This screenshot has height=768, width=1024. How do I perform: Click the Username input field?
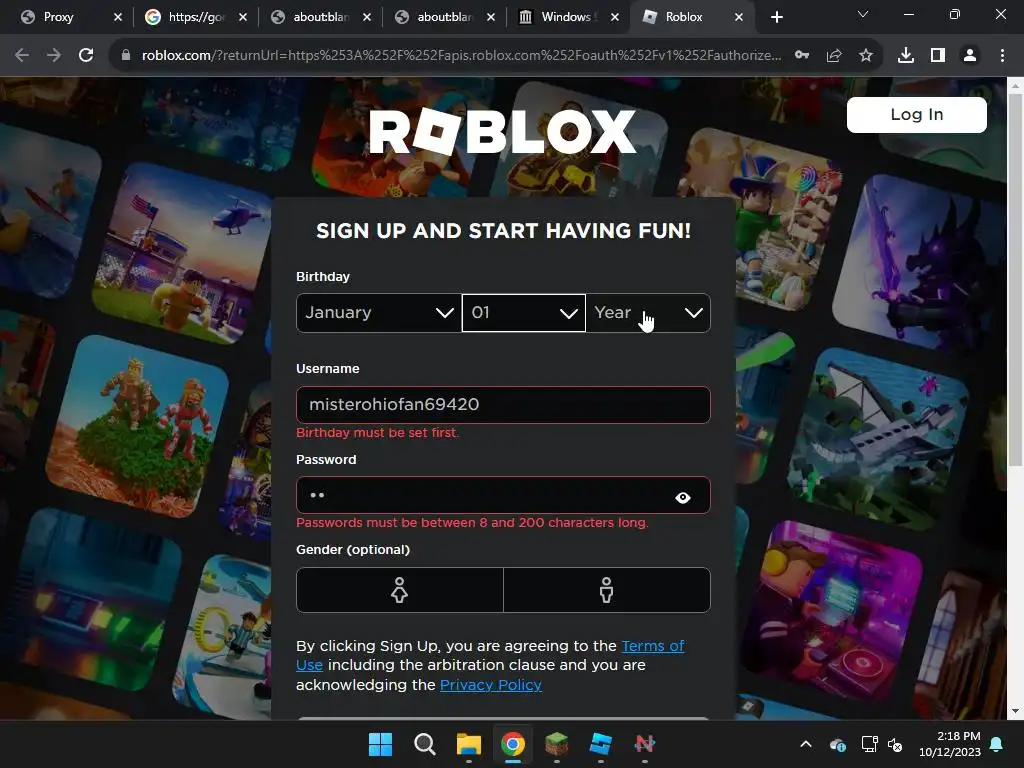(x=503, y=404)
